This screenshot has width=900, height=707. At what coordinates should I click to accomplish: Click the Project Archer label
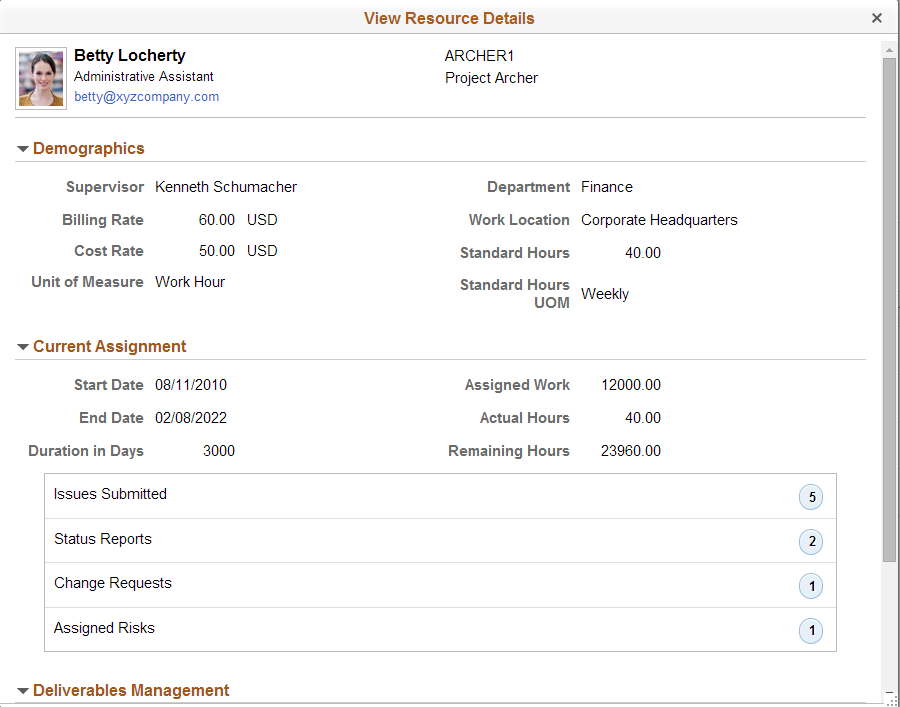pyautogui.click(x=491, y=77)
